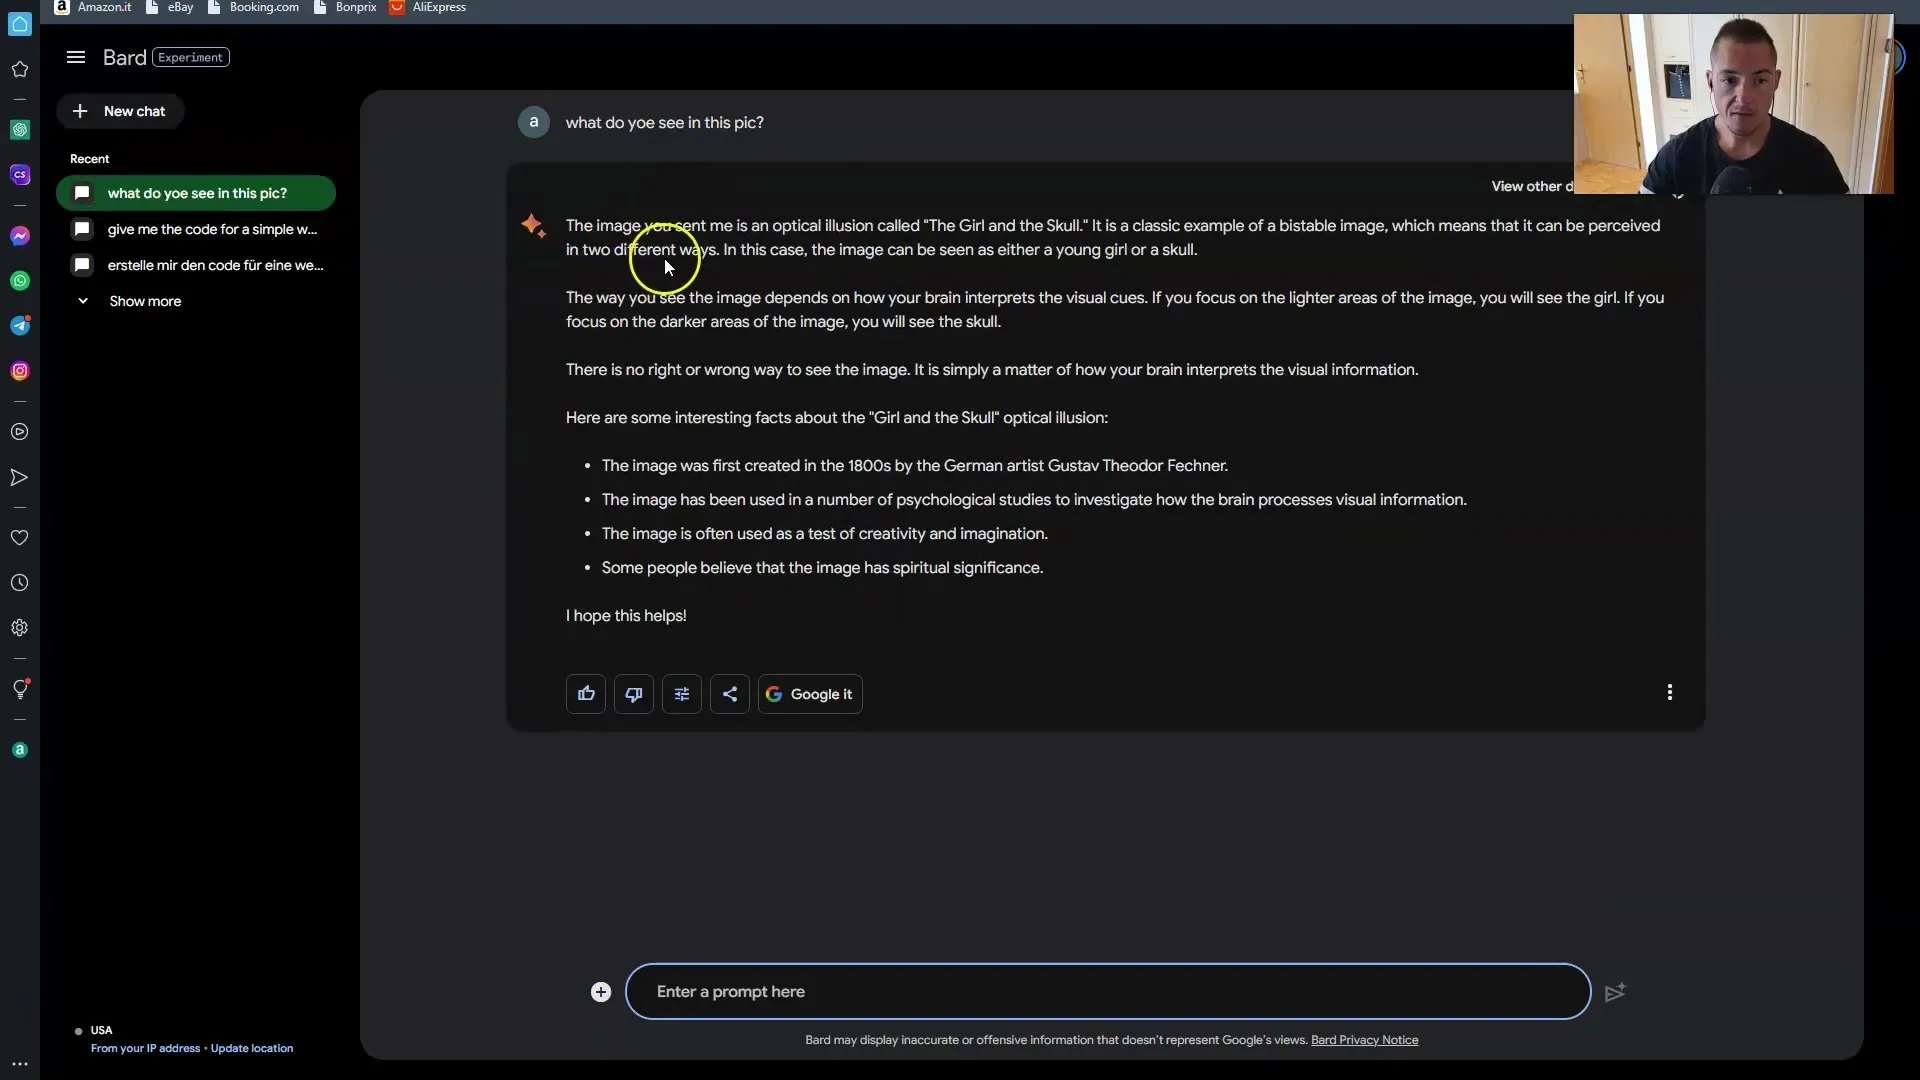Image resolution: width=1920 pixels, height=1080 pixels.
Task: Open the Amazon.it bookmark
Action: [x=92, y=7]
